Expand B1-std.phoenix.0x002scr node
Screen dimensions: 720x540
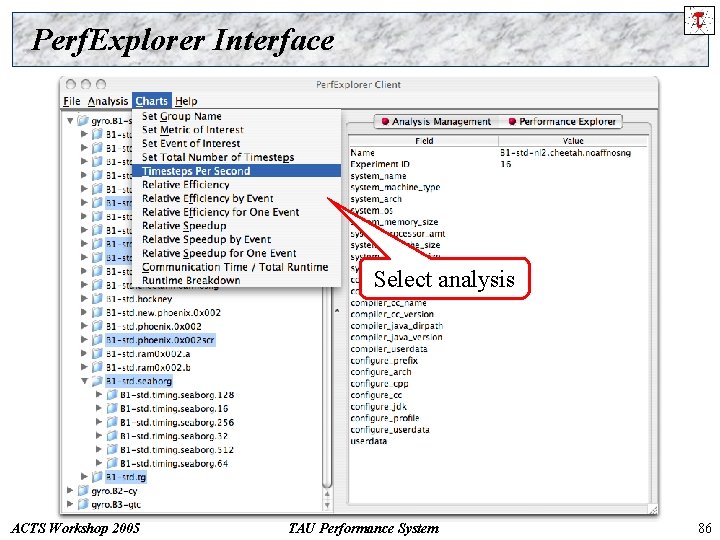[x=84, y=340]
